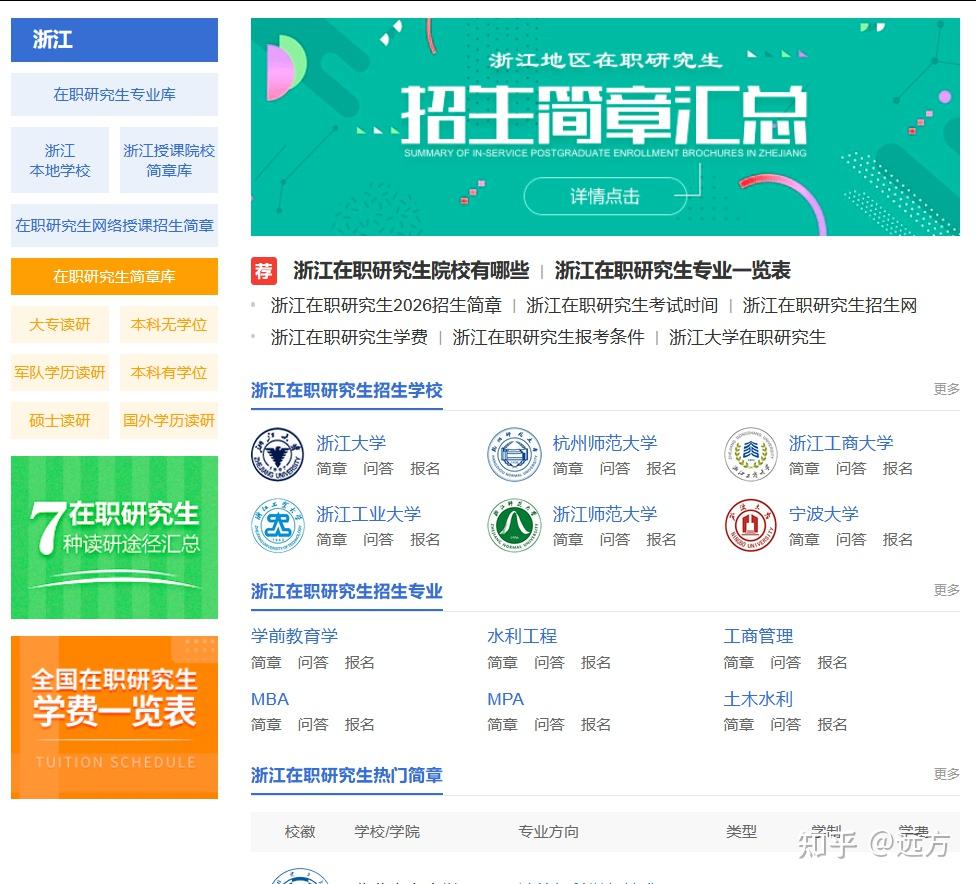The height and width of the screenshot is (884, 976).
Task: Open 学前教育学 major link
Action: point(294,636)
